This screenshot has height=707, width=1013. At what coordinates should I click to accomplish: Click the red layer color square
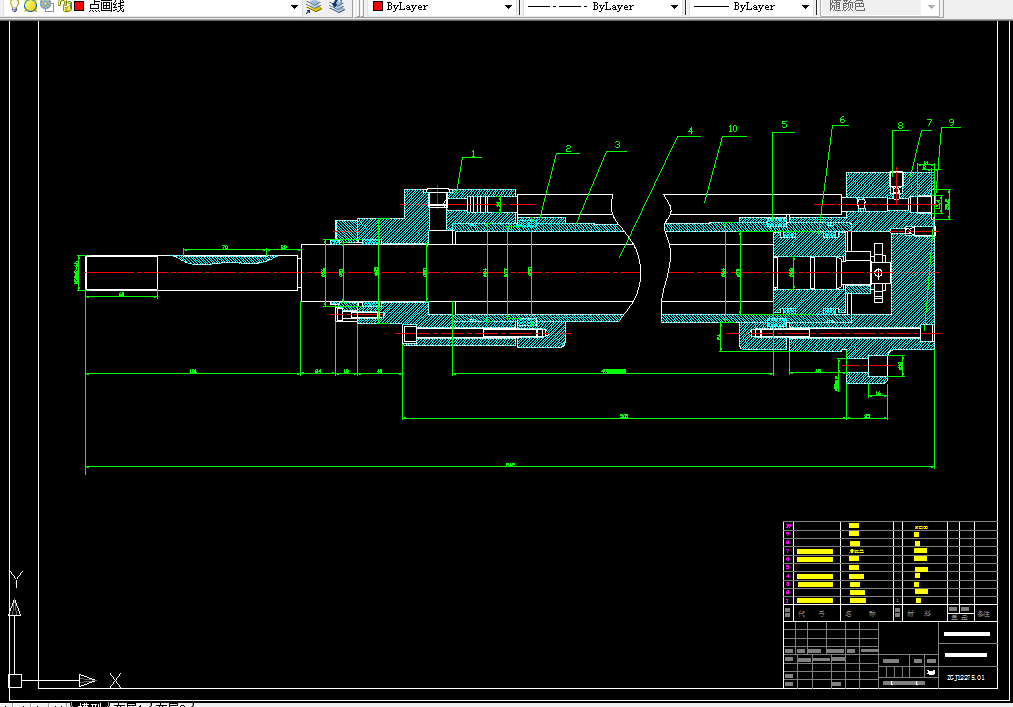(x=79, y=6)
